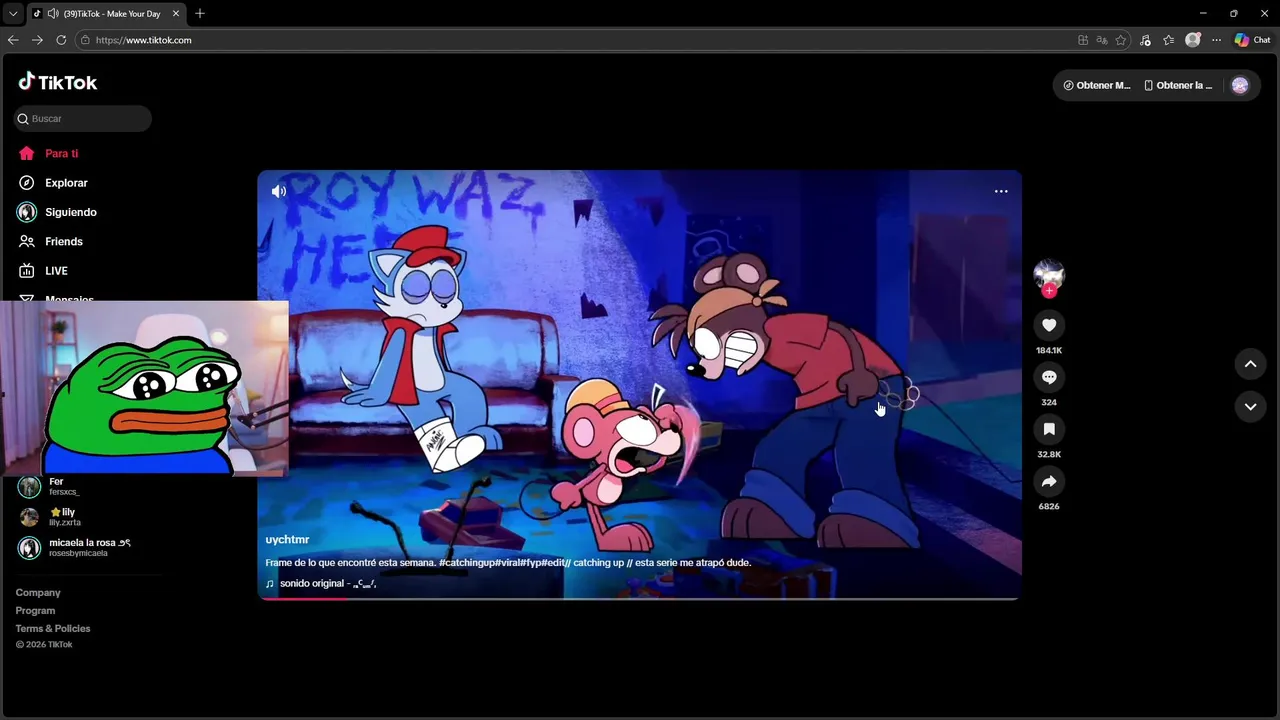Viewport: 1280px width, 720px height.
Task: Go back in the browser
Action: point(13,40)
